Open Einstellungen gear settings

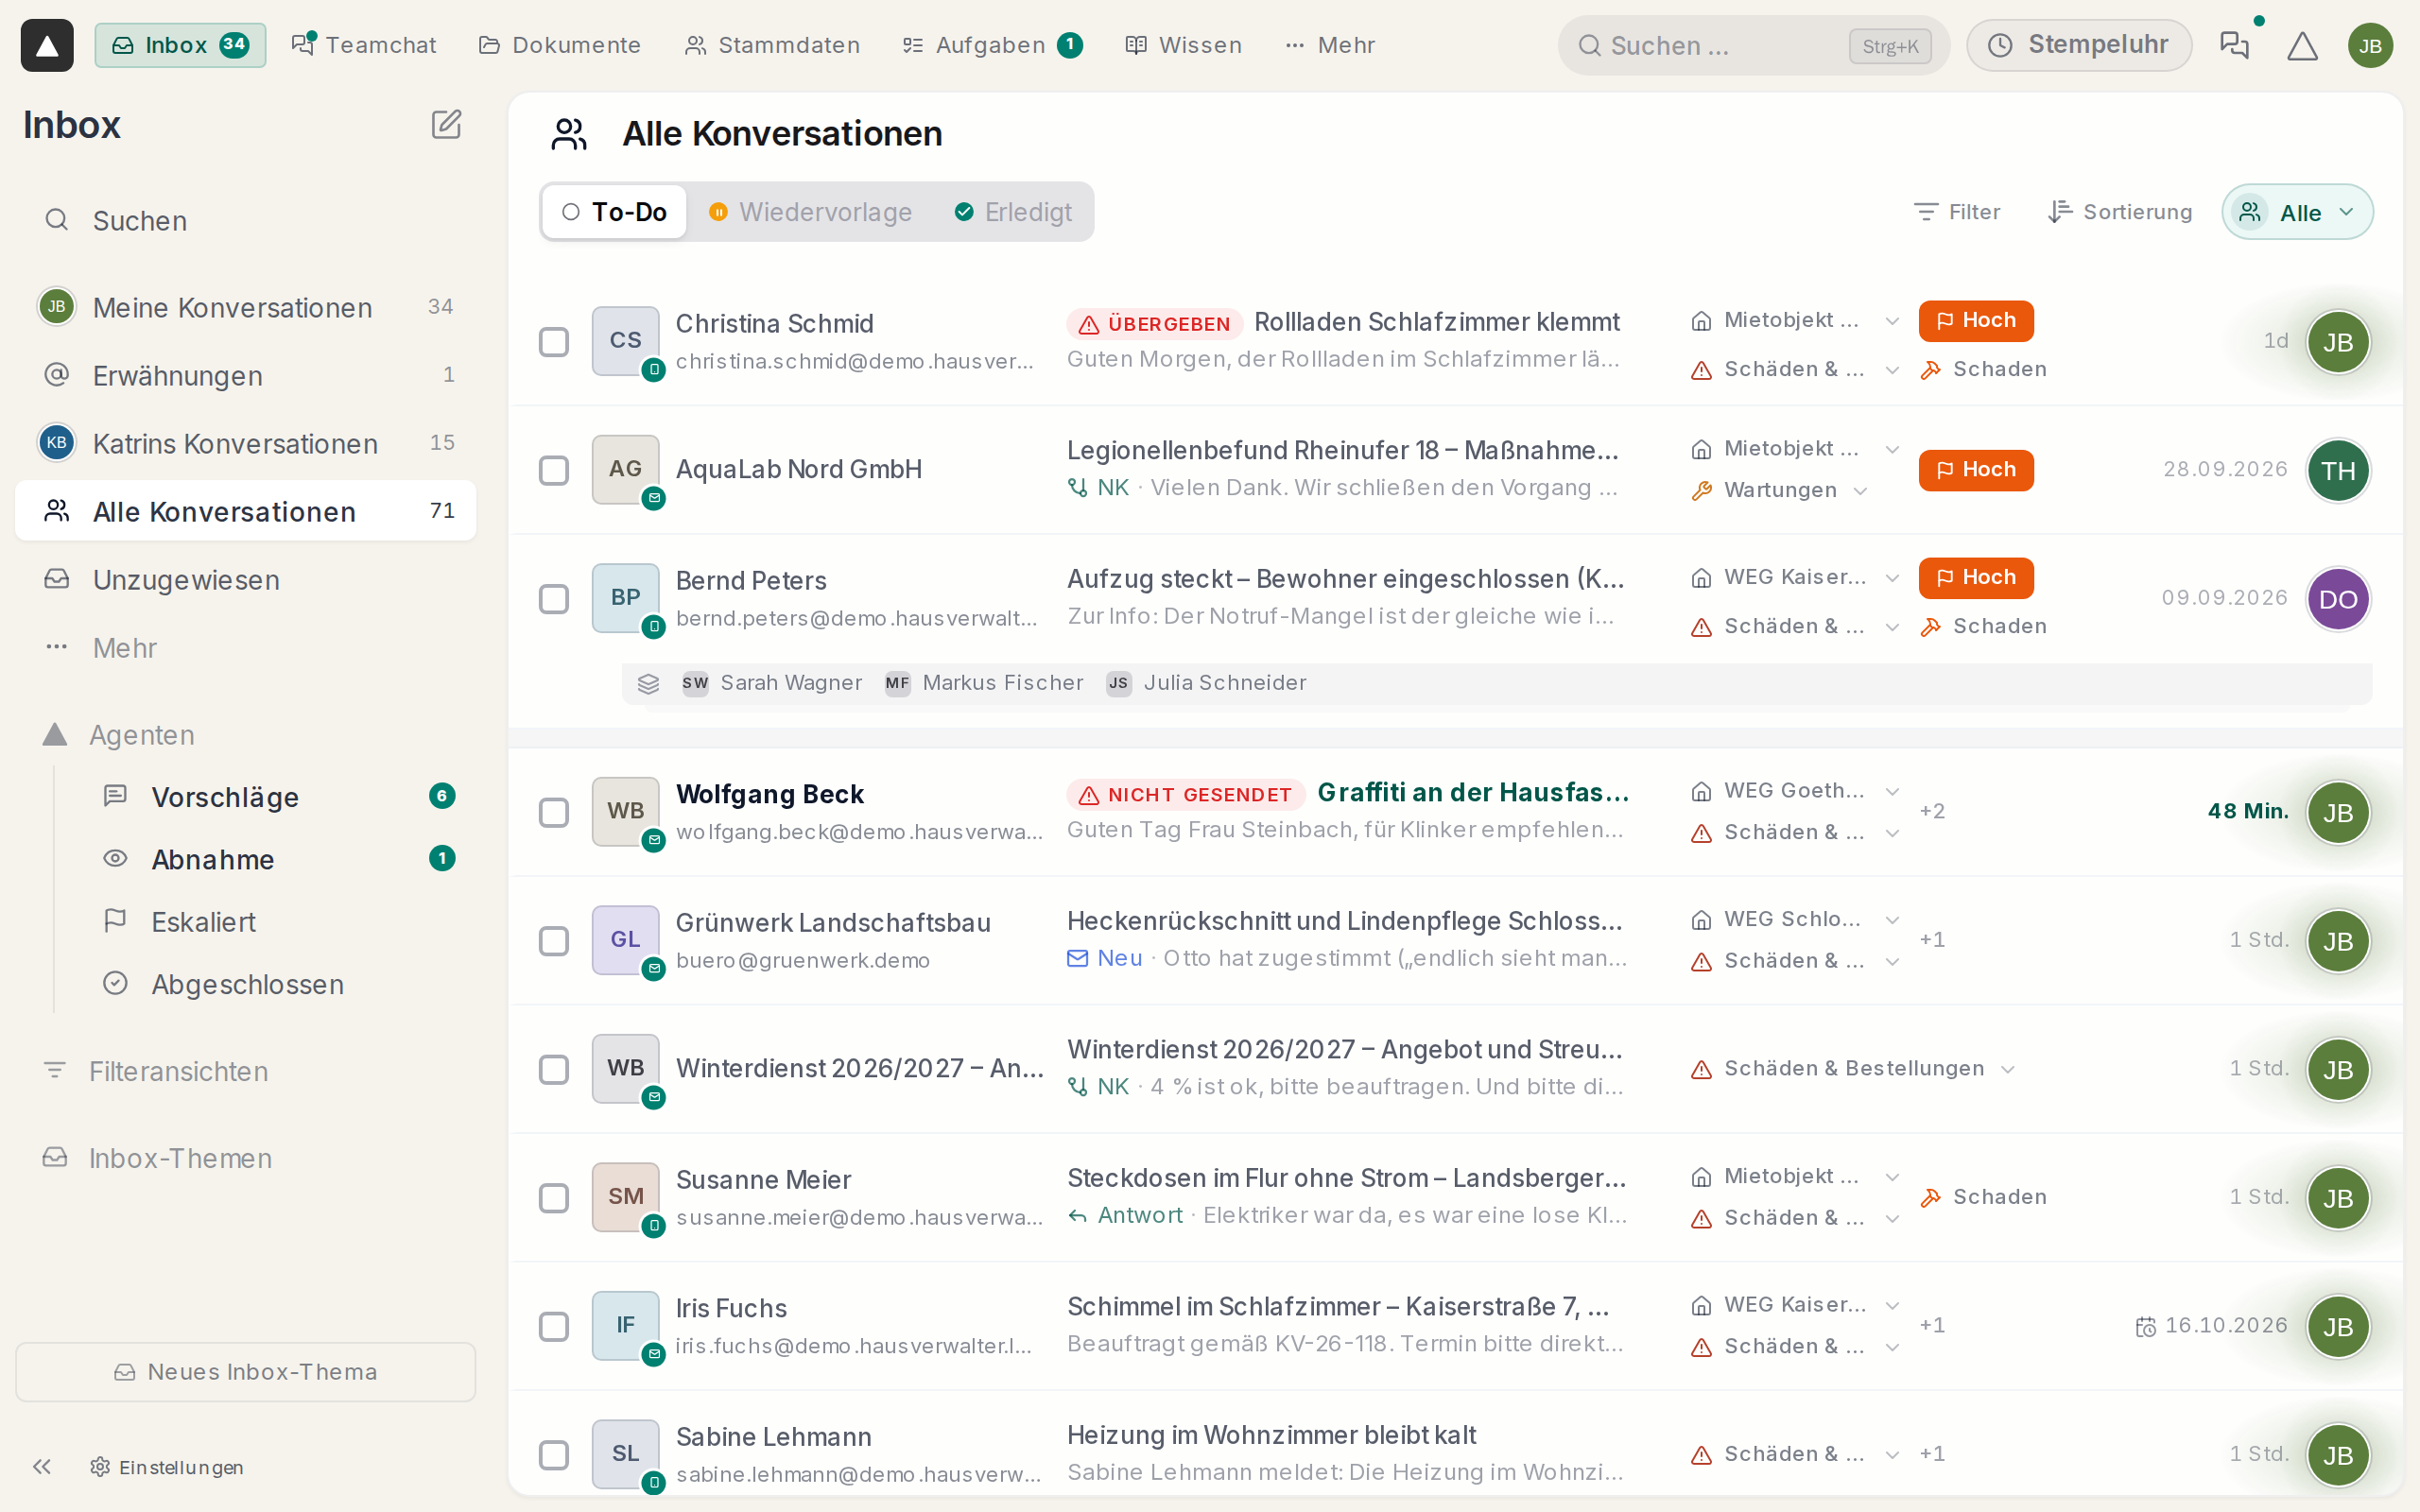tap(166, 1467)
